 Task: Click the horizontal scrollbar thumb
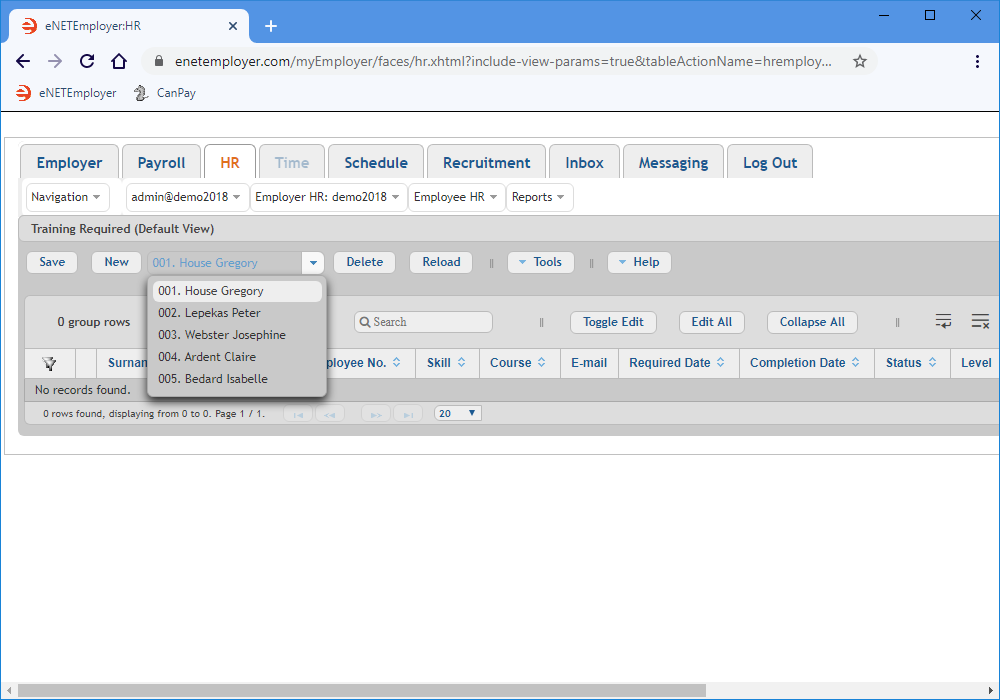click(x=362, y=690)
